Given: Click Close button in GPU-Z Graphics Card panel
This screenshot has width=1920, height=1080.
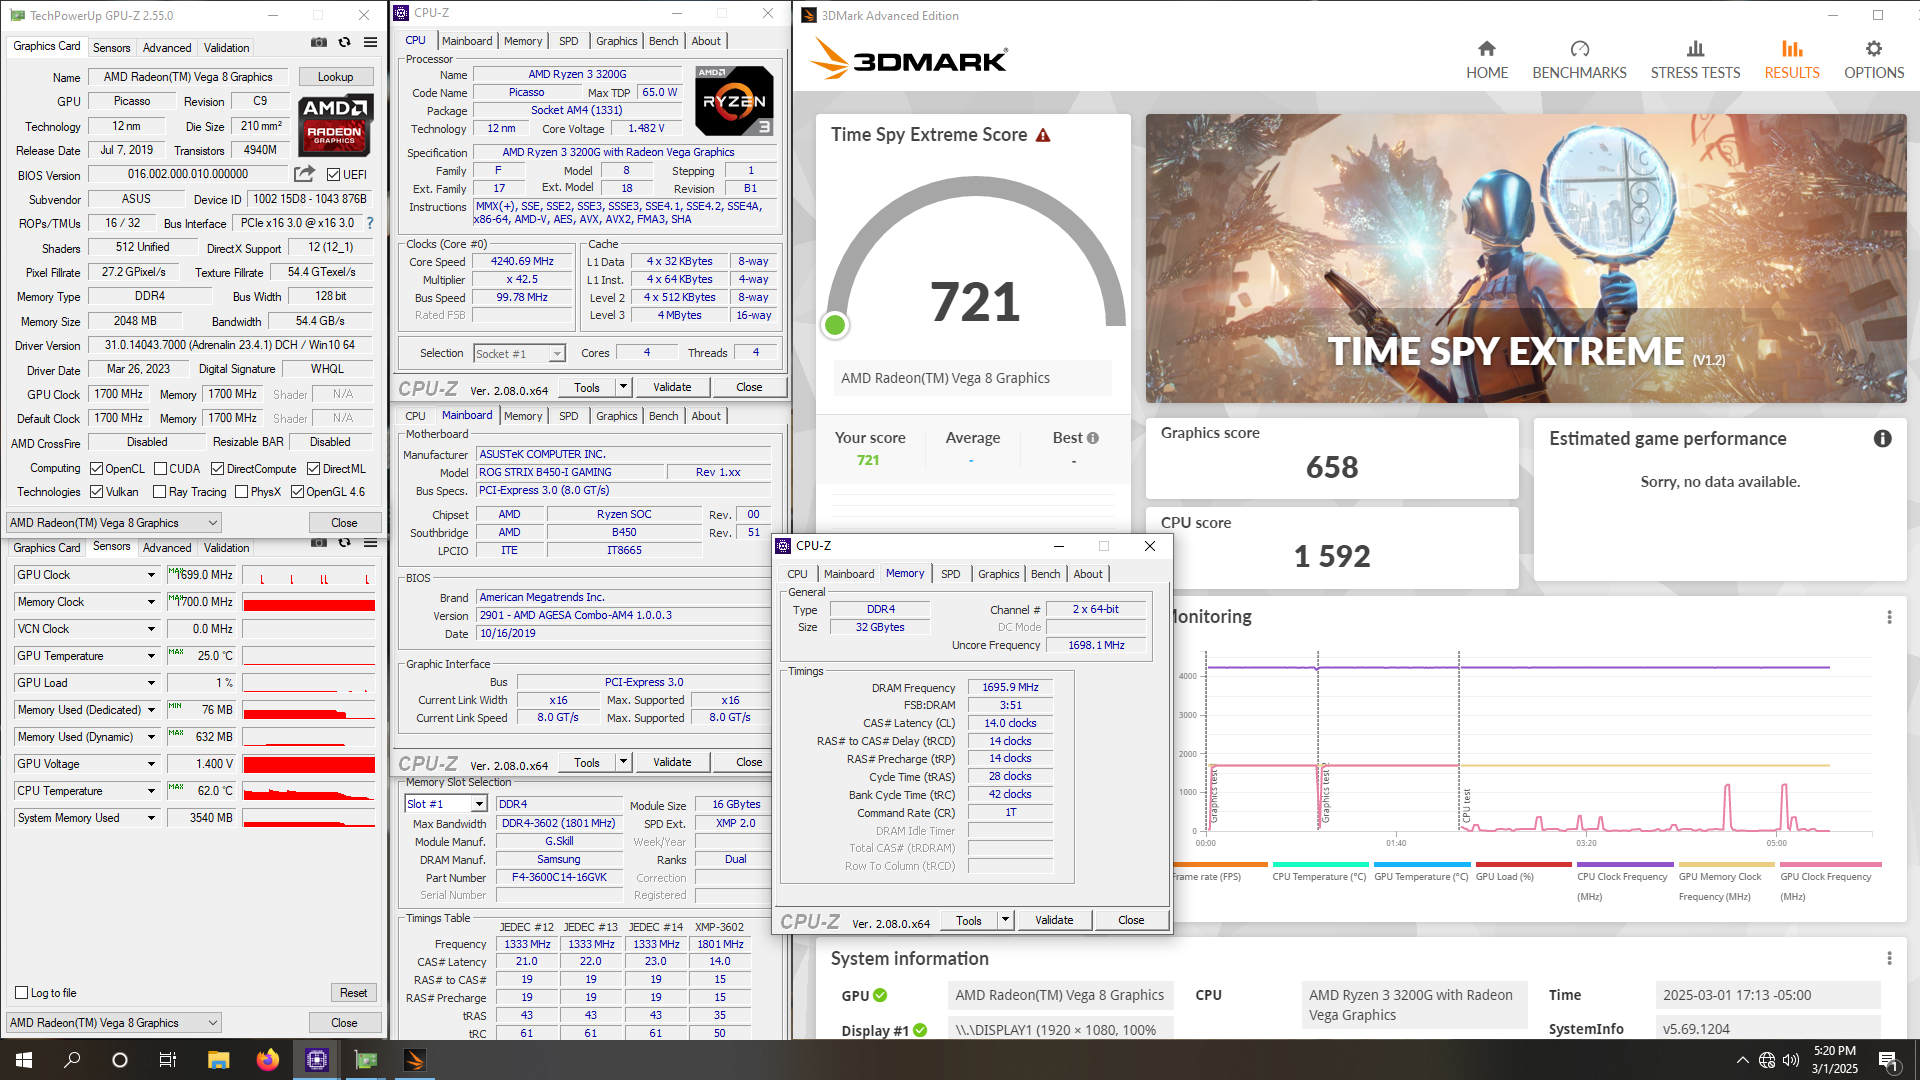Looking at the screenshot, I should coord(344,523).
